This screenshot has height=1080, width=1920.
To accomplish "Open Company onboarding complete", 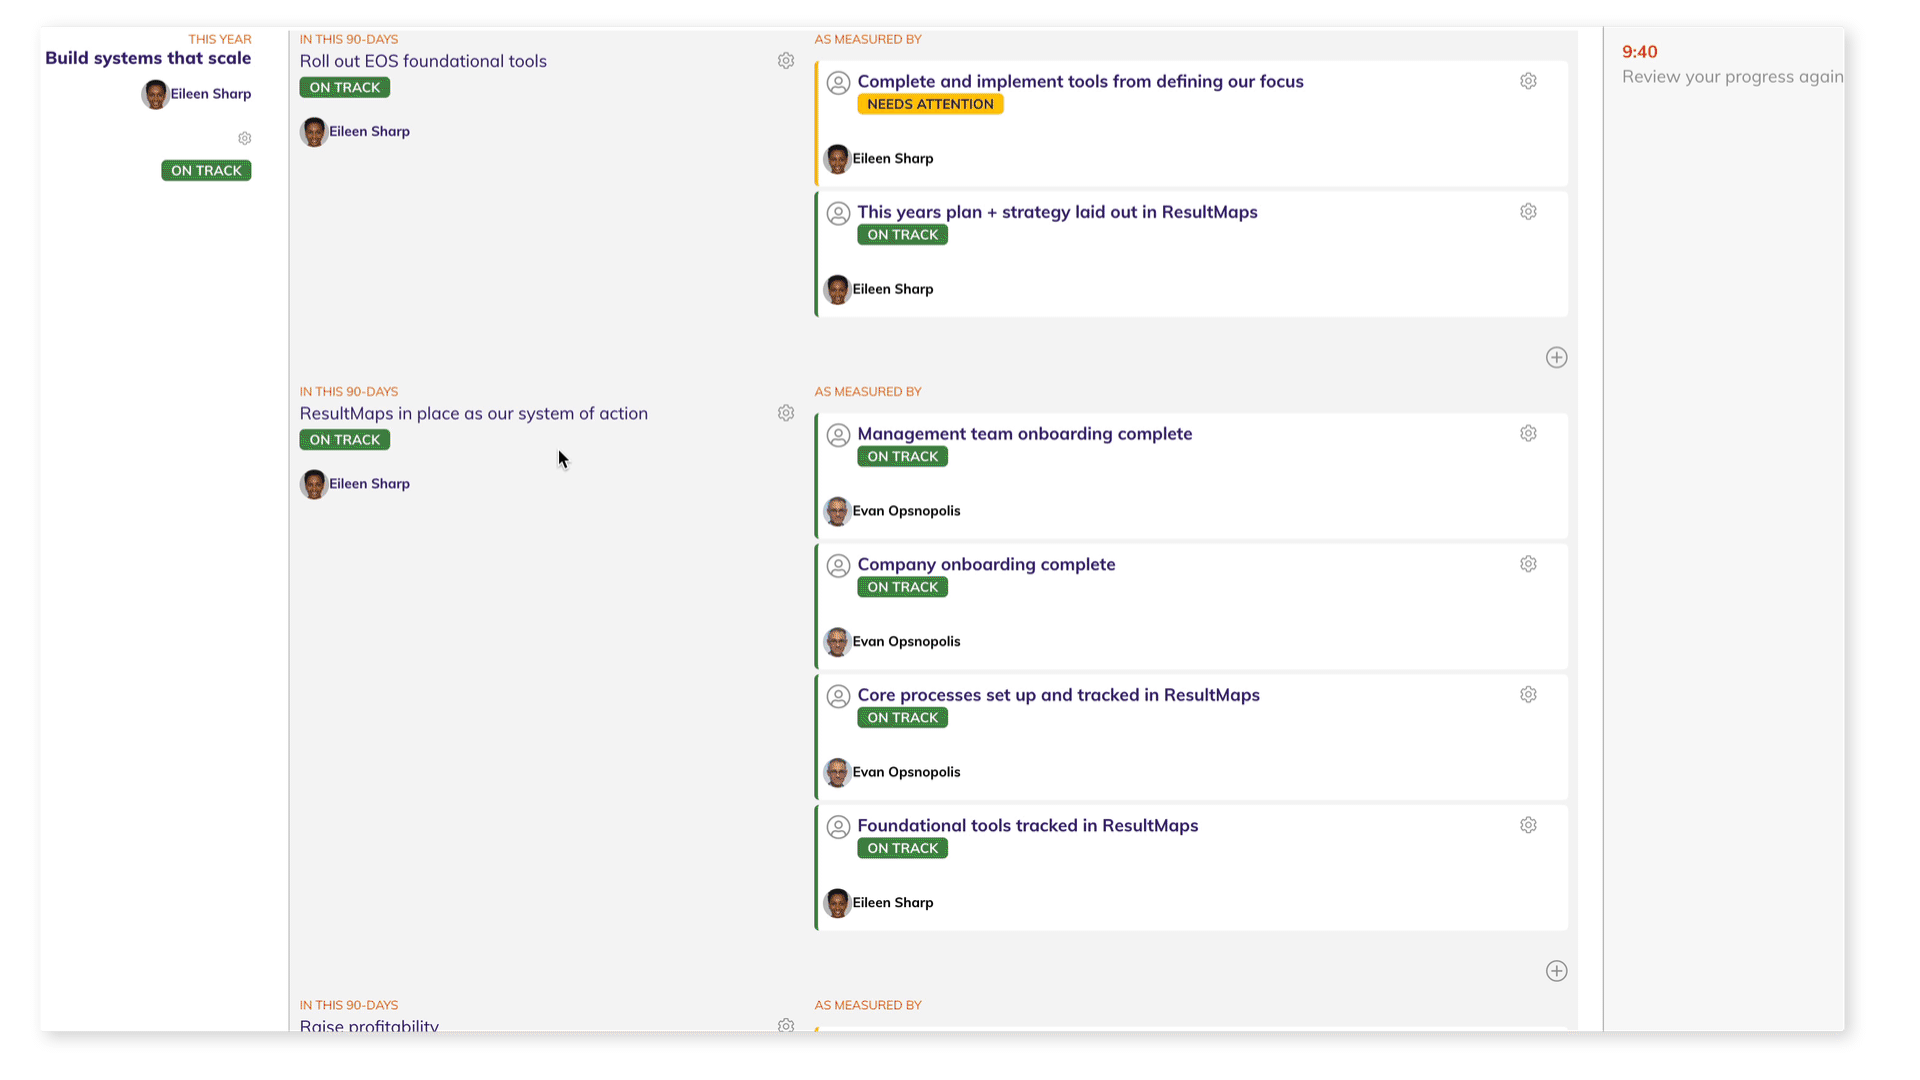I will (x=986, y=564).
